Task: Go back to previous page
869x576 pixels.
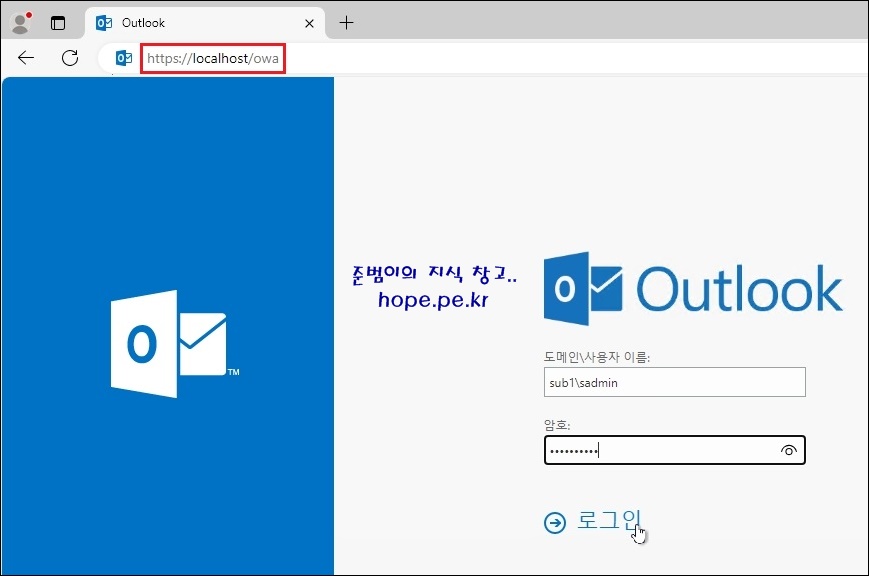Action: [x=26, y=58]
